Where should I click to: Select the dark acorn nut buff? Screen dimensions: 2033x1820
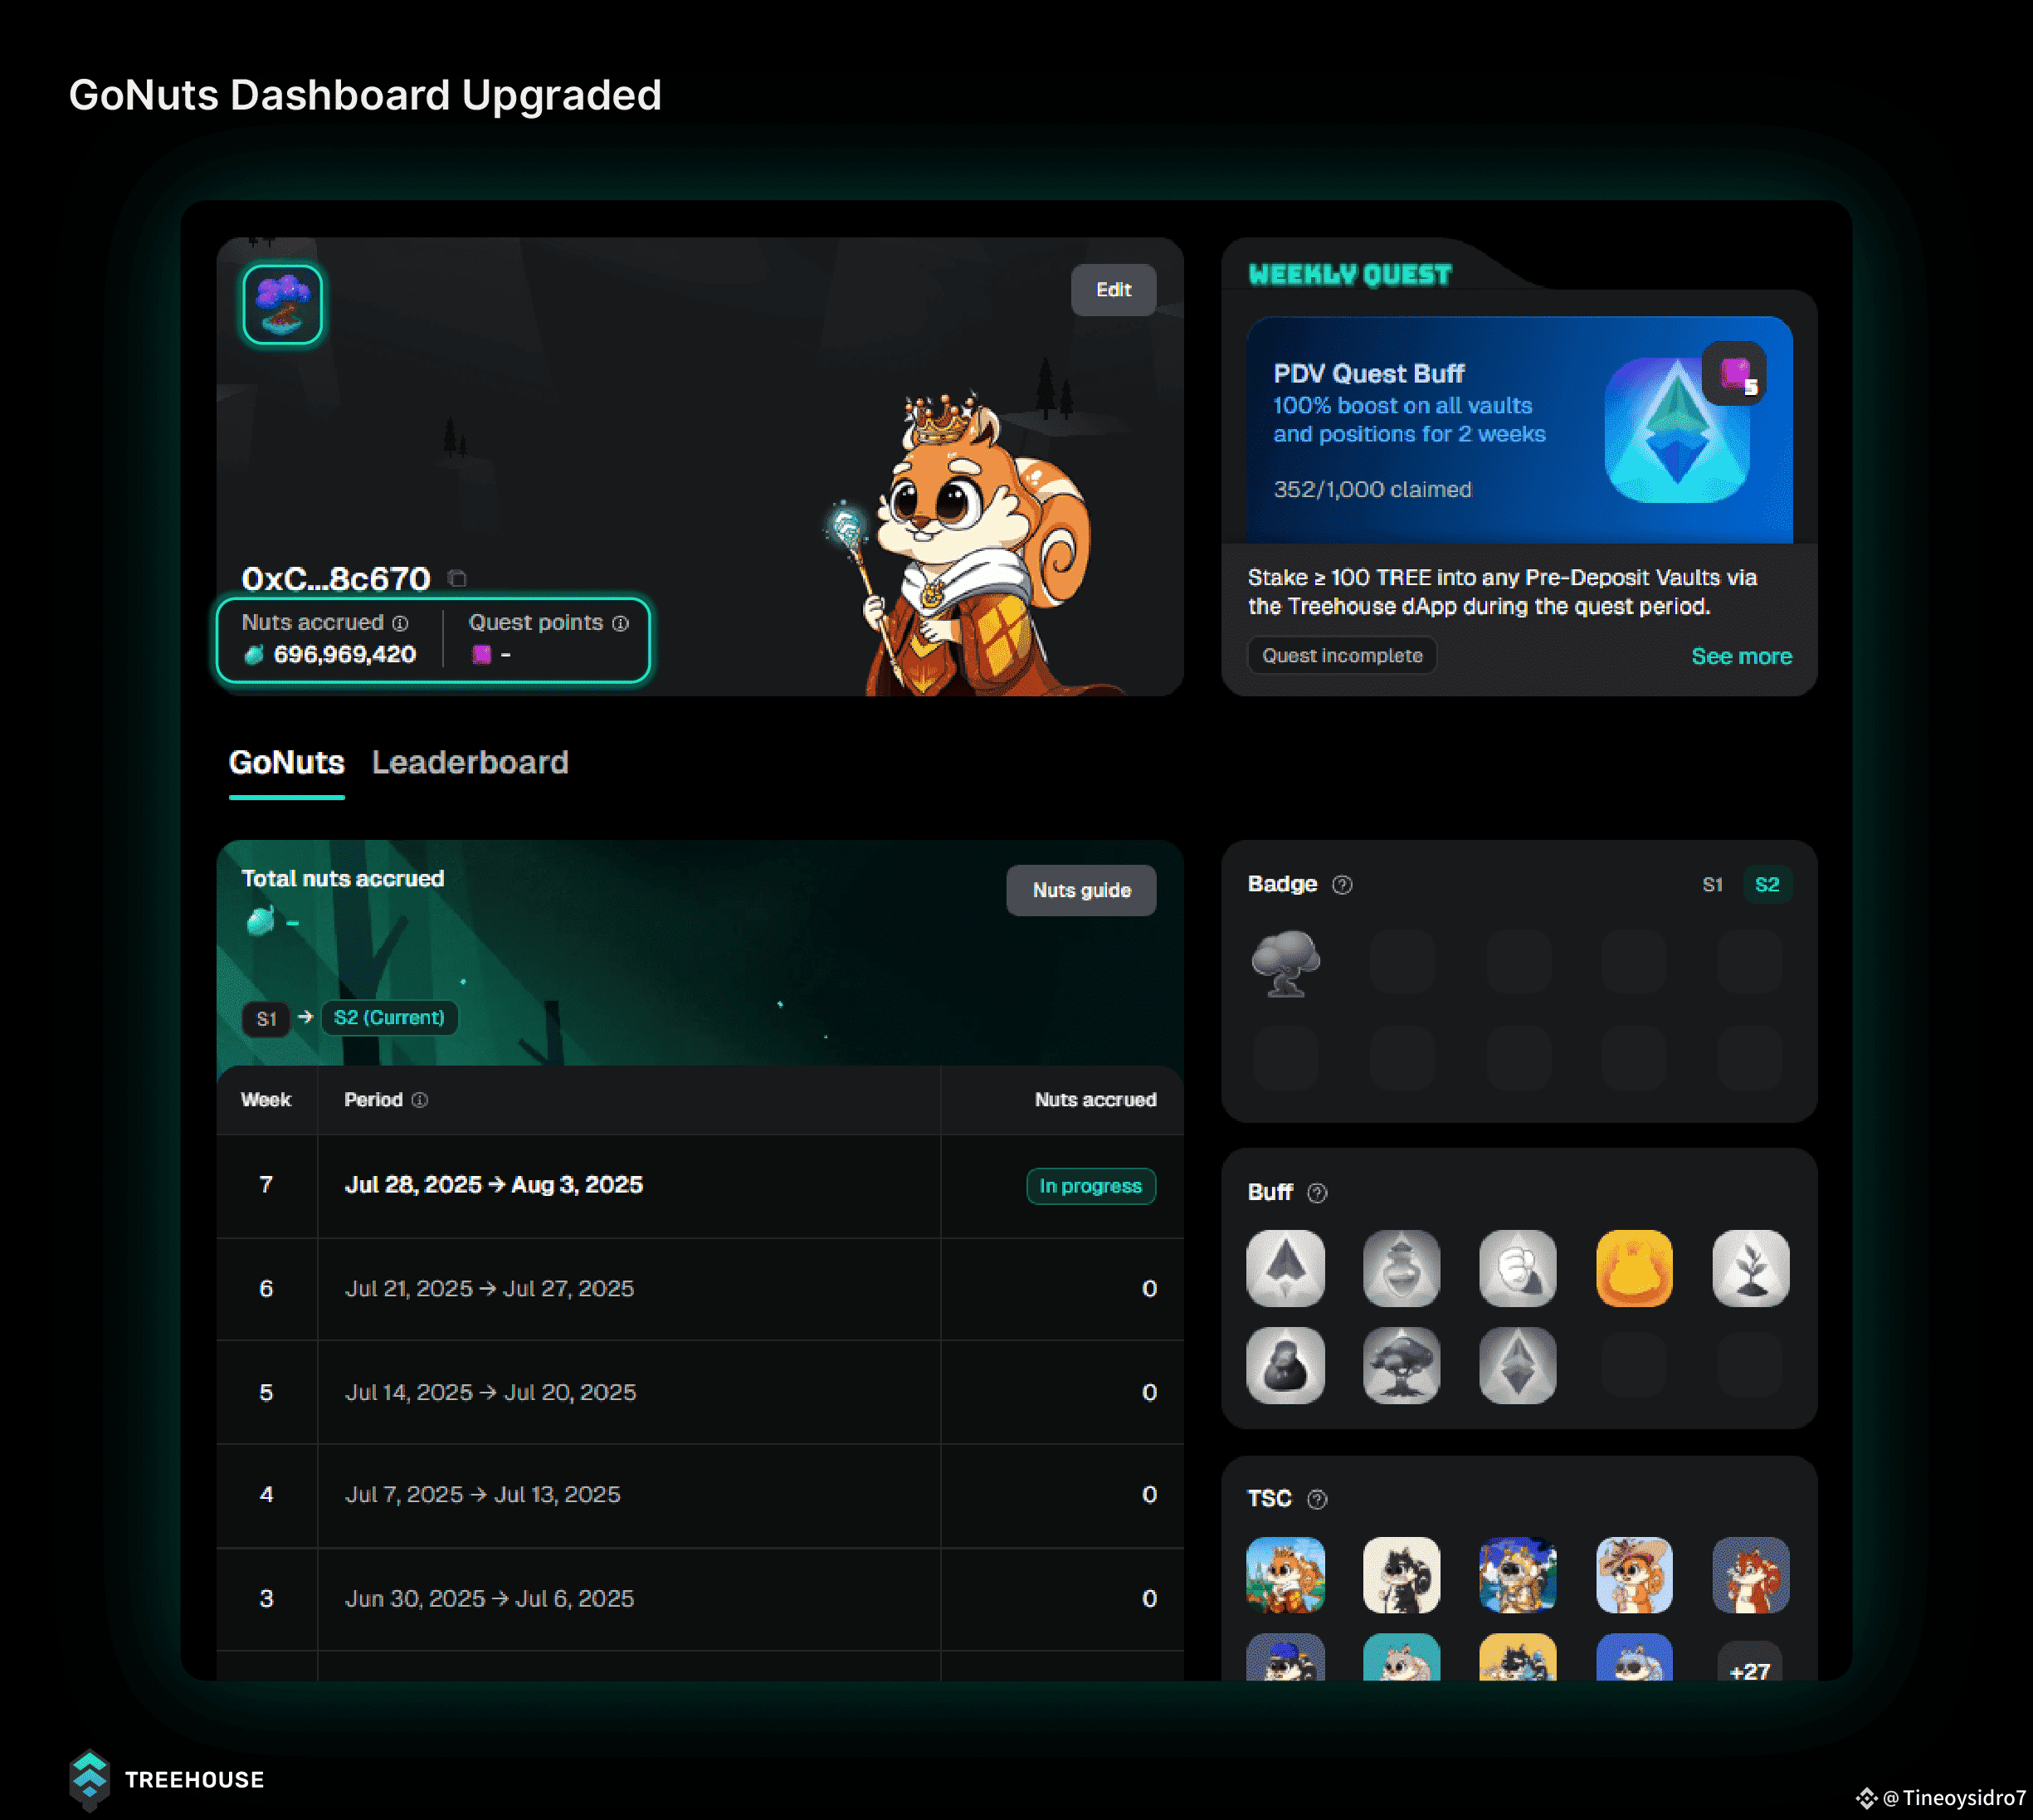point(1285,1365)
